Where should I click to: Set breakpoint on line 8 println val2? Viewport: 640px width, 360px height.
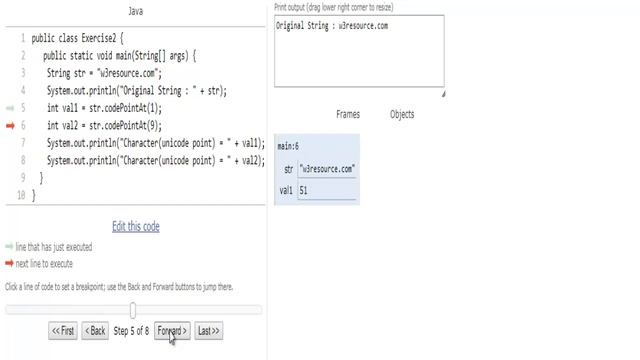(x=156, y=161)
